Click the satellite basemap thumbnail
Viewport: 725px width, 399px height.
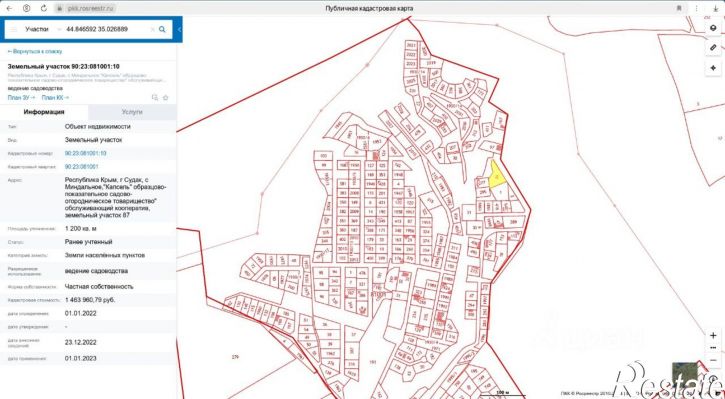[685, 374]
